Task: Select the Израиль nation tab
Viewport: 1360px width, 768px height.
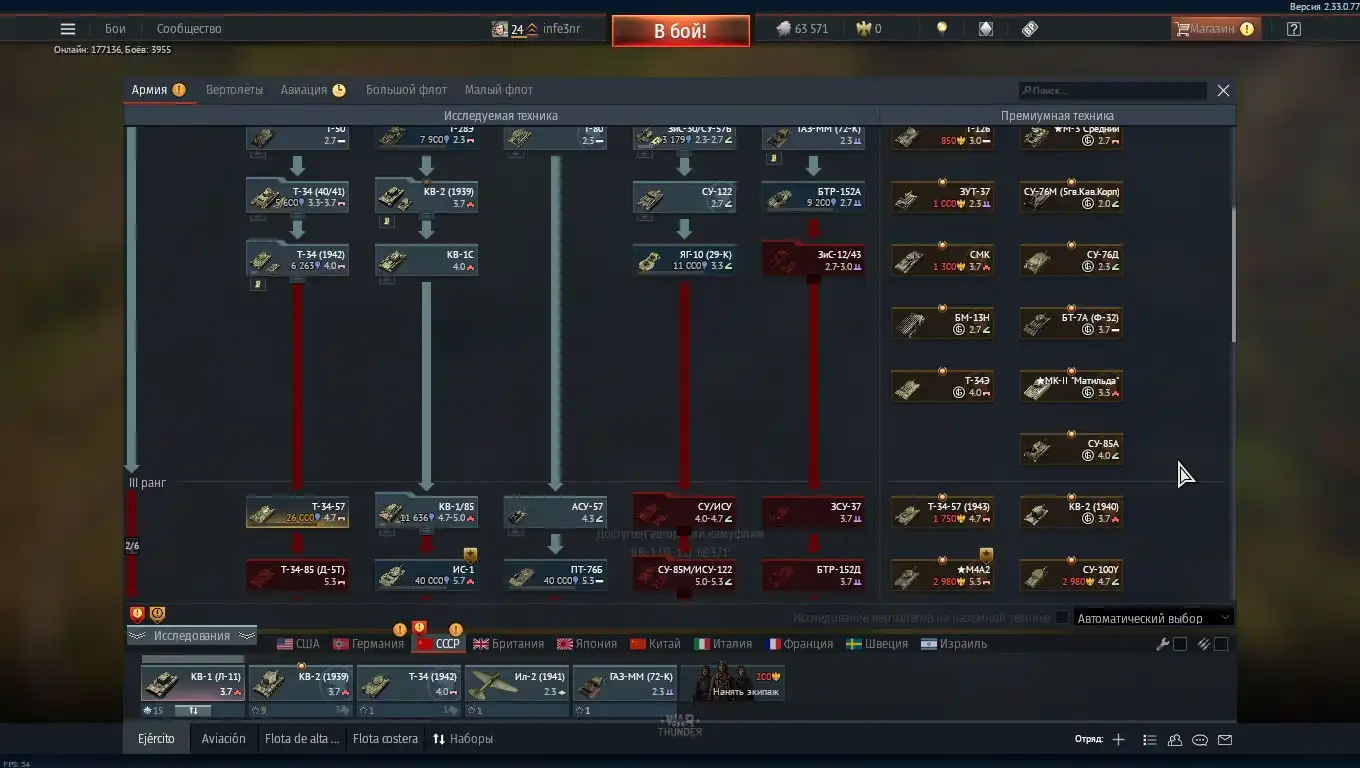Action: (954, 644)
